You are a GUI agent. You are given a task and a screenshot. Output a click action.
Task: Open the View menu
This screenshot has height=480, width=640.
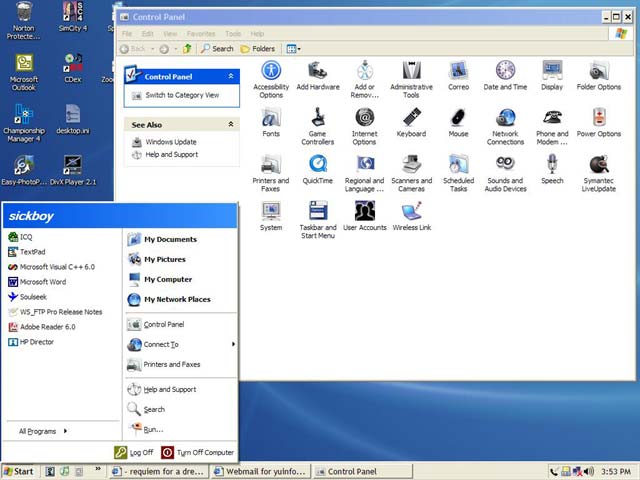[x=170, y=34]
